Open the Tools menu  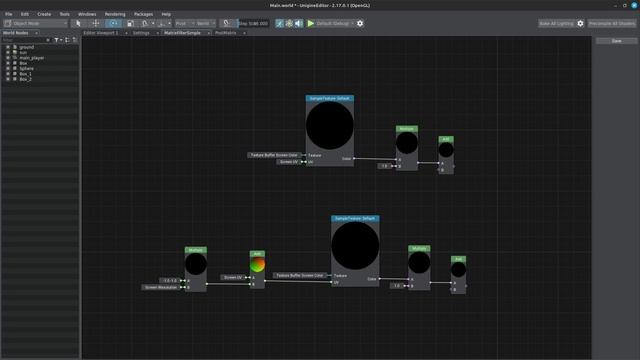64,14
